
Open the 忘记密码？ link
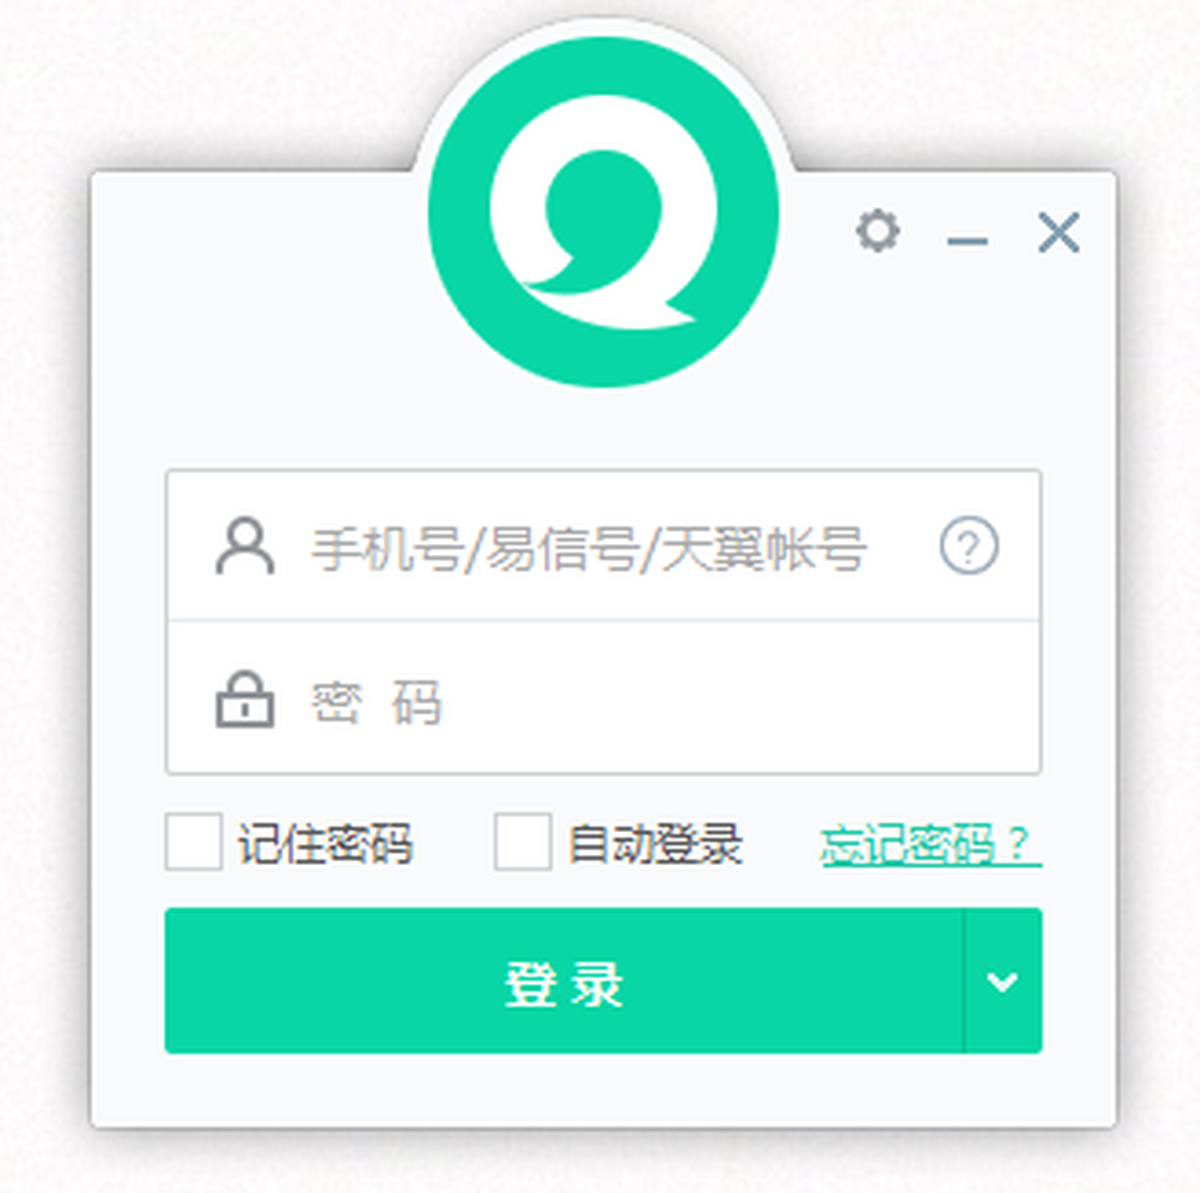tap(931, 845)
